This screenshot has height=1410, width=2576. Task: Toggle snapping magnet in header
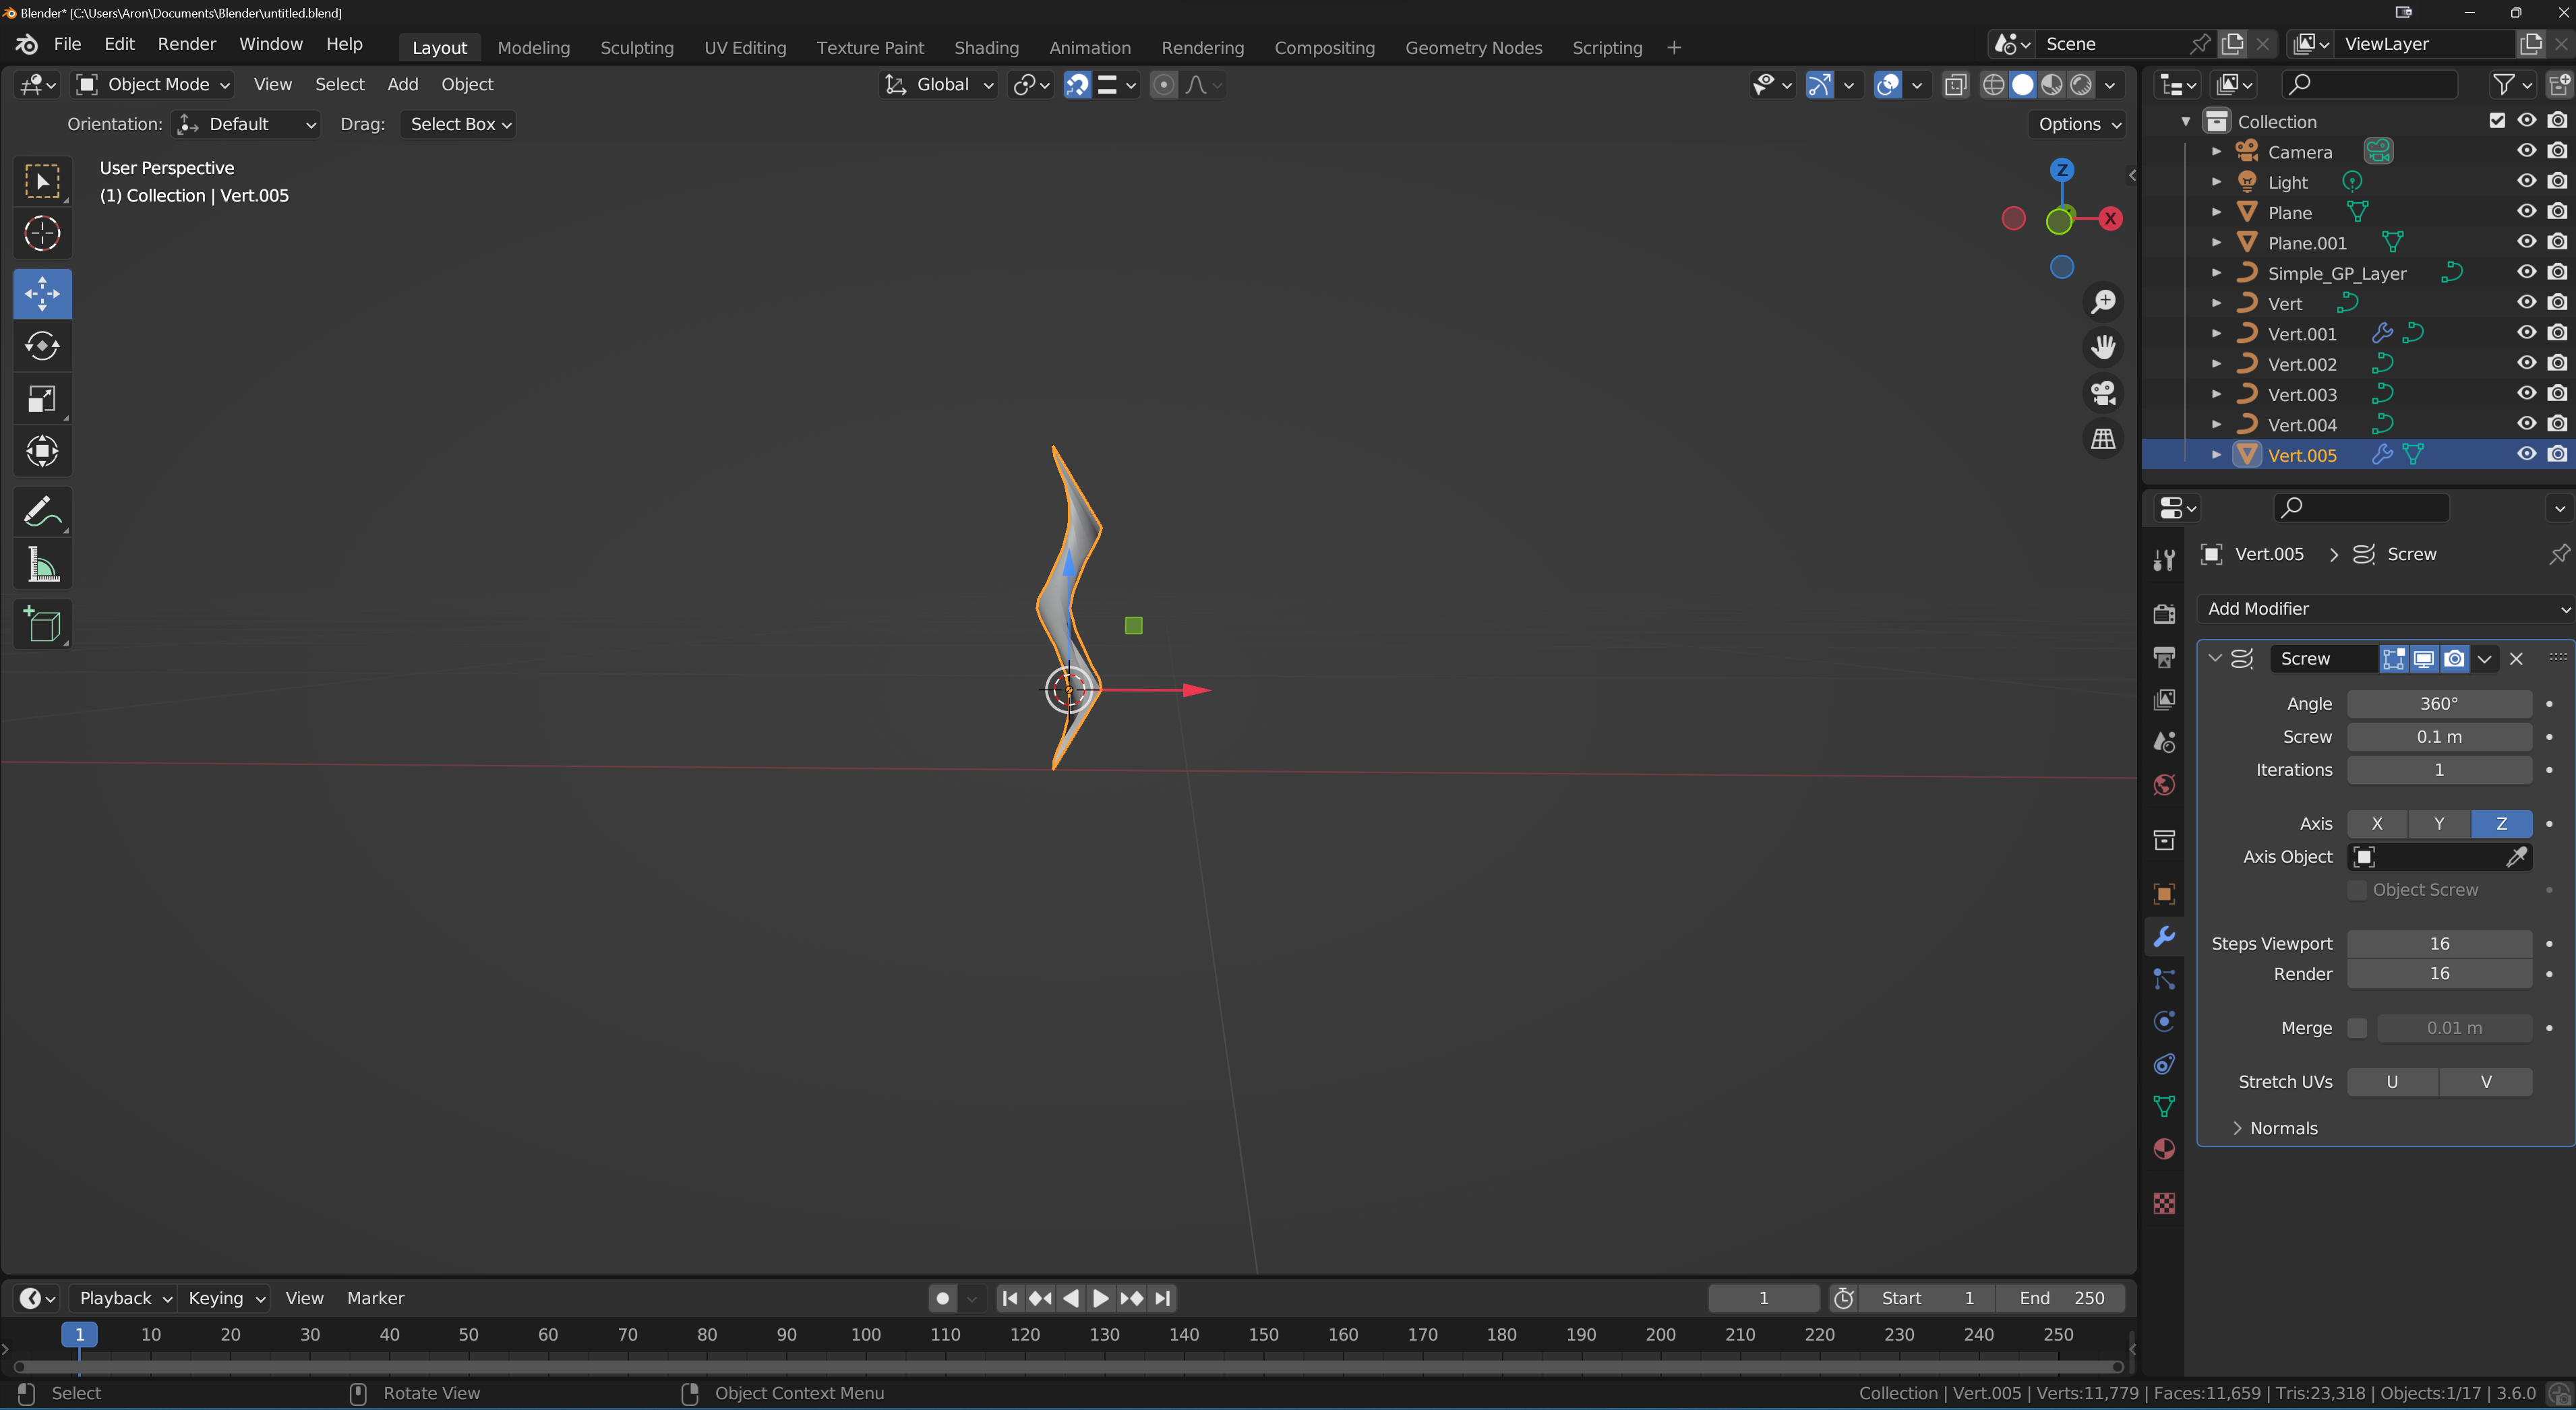[x=1076, y=85]
